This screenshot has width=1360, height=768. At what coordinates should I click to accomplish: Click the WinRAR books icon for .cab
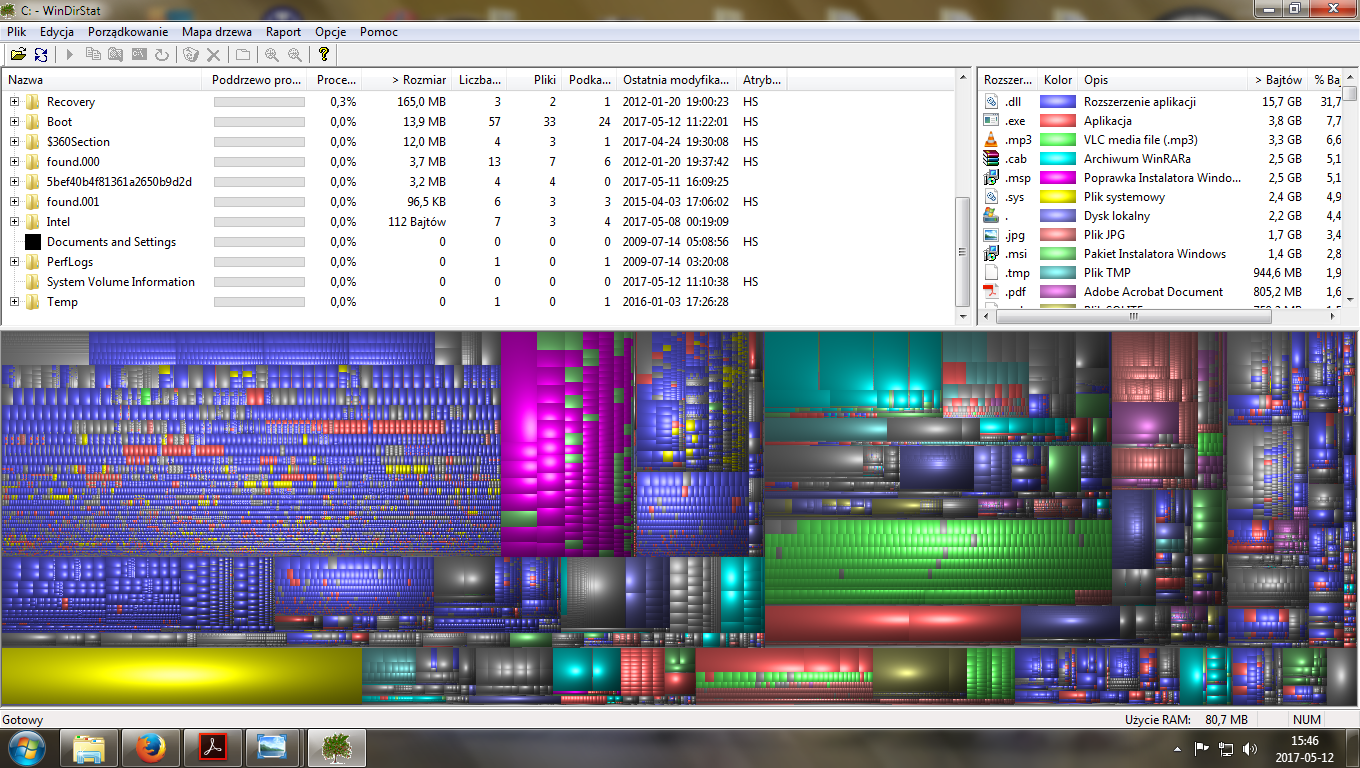pyautogui.click(x=991, y=159)
